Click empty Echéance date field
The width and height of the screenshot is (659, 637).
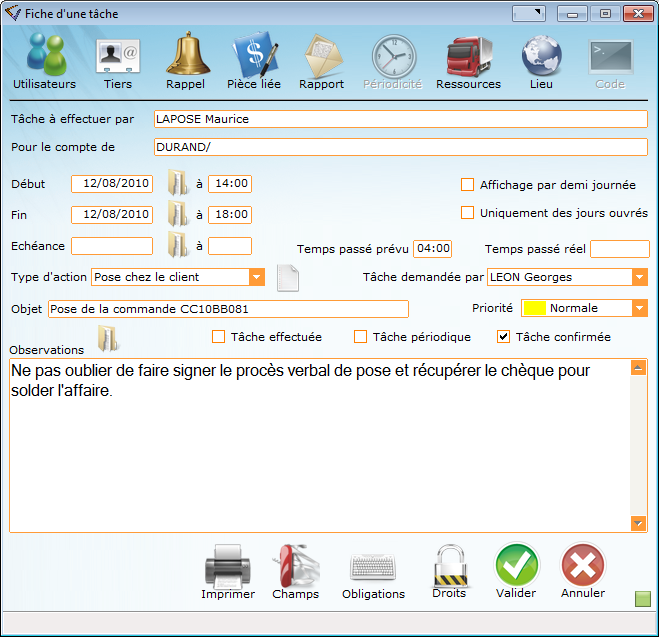[112, 246]
